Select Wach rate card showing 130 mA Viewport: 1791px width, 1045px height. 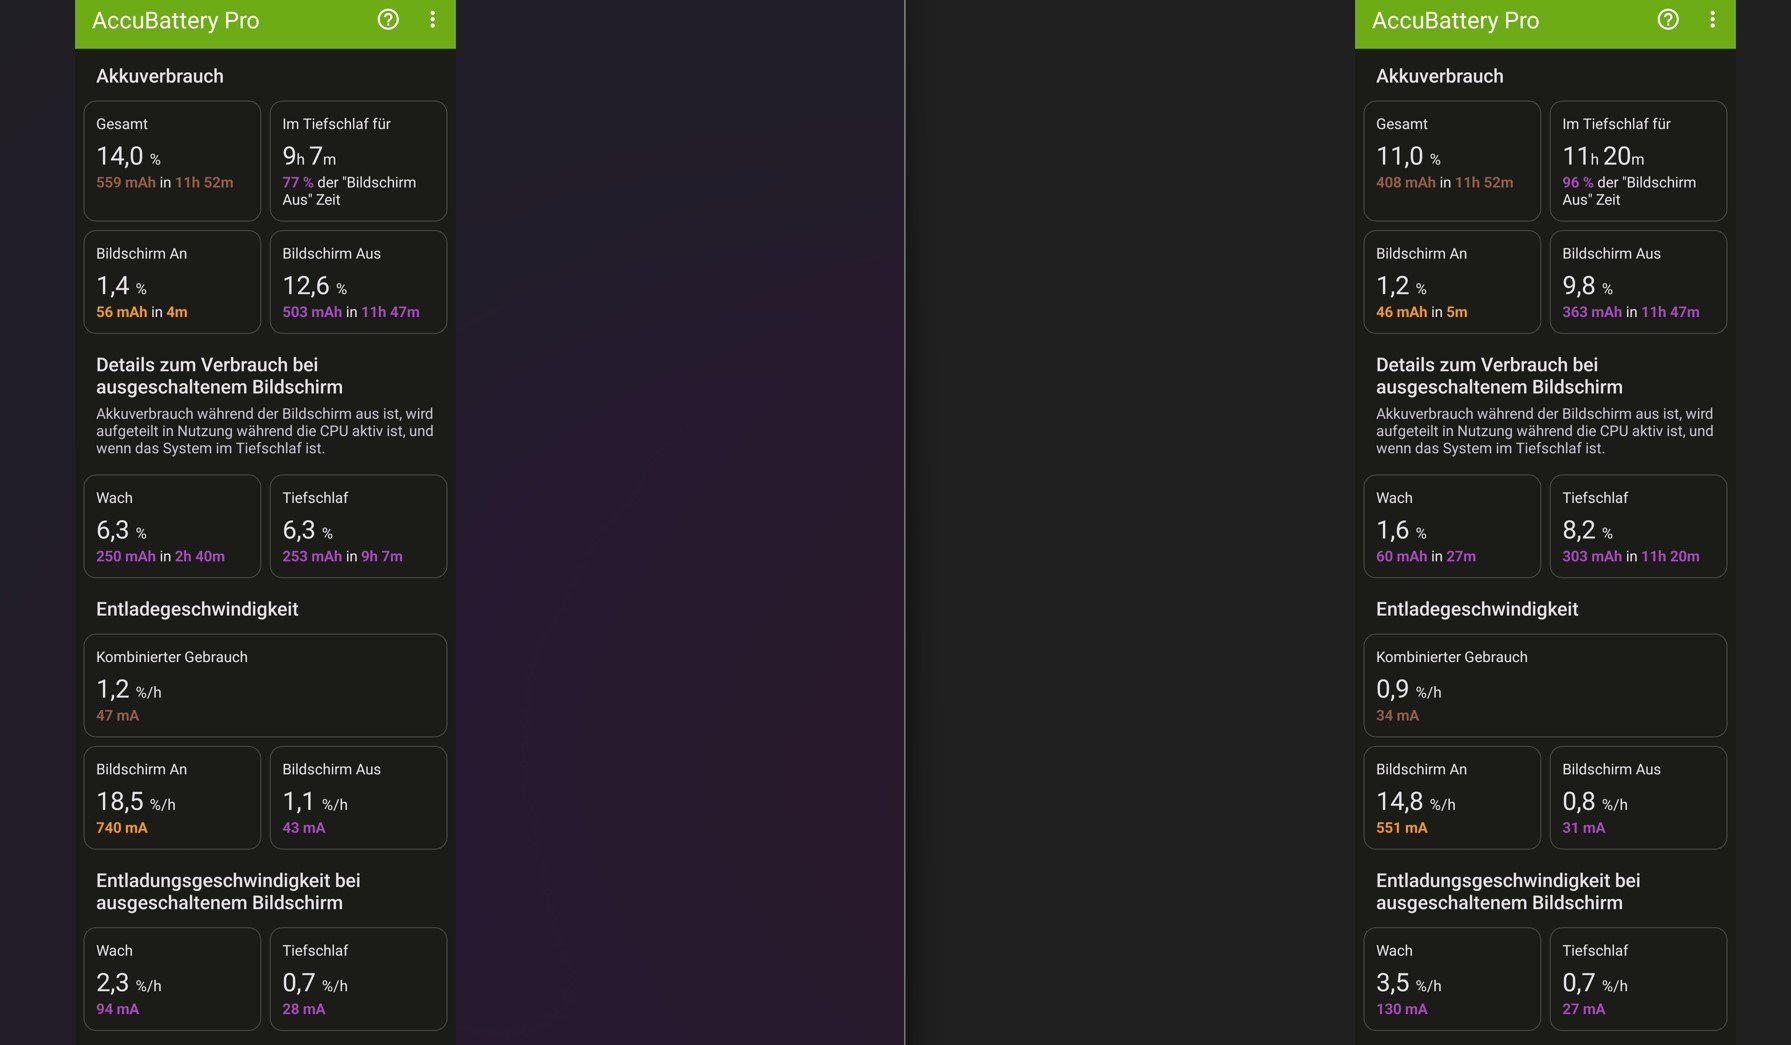click(1452, 979)
